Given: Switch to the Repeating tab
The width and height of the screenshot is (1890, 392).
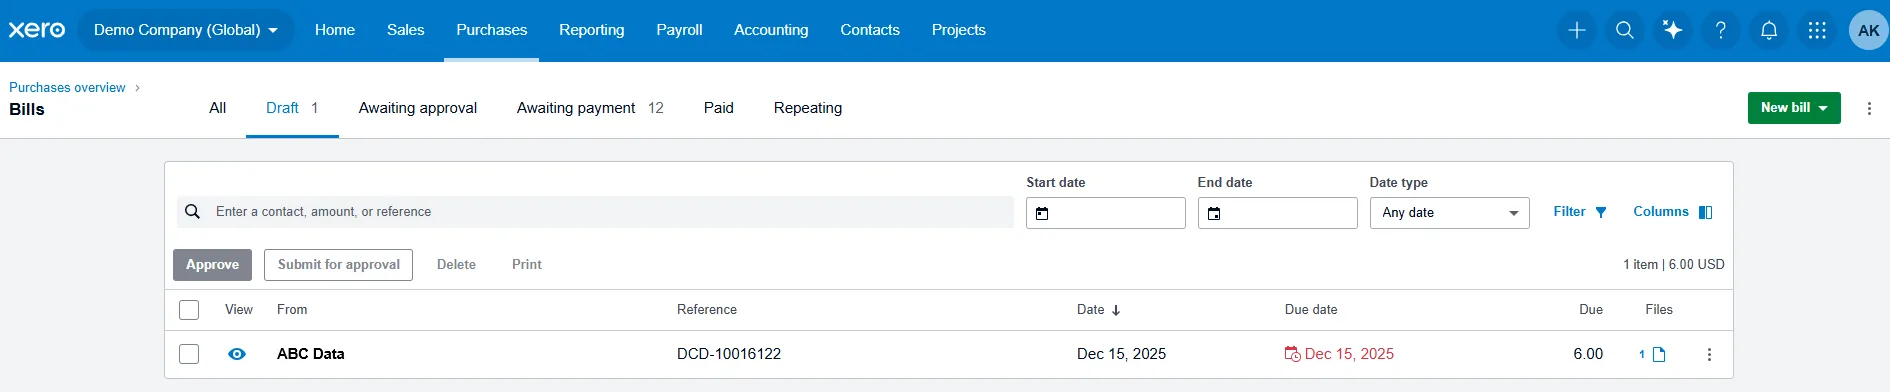Looking at the screenshot, I should pos(808,108).
